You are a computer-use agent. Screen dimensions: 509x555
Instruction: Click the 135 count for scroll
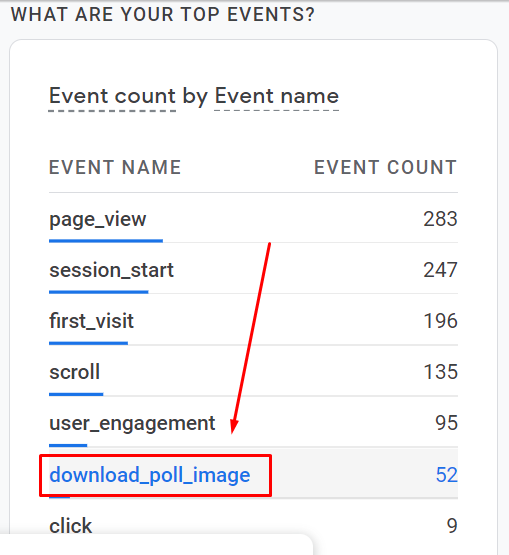pyautogui.click(x=440, y=372)
